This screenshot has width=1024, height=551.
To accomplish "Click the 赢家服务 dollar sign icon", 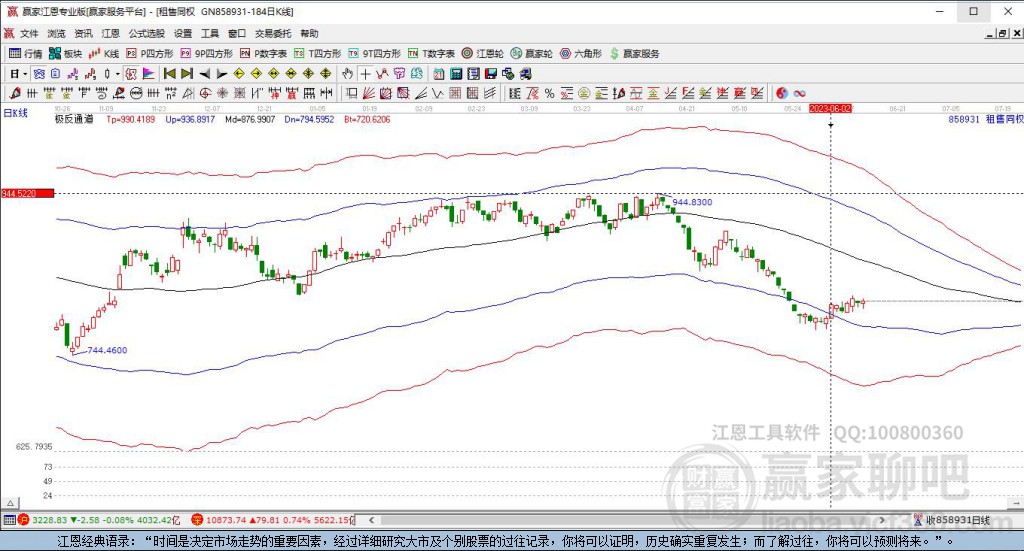I will point(615,53).
